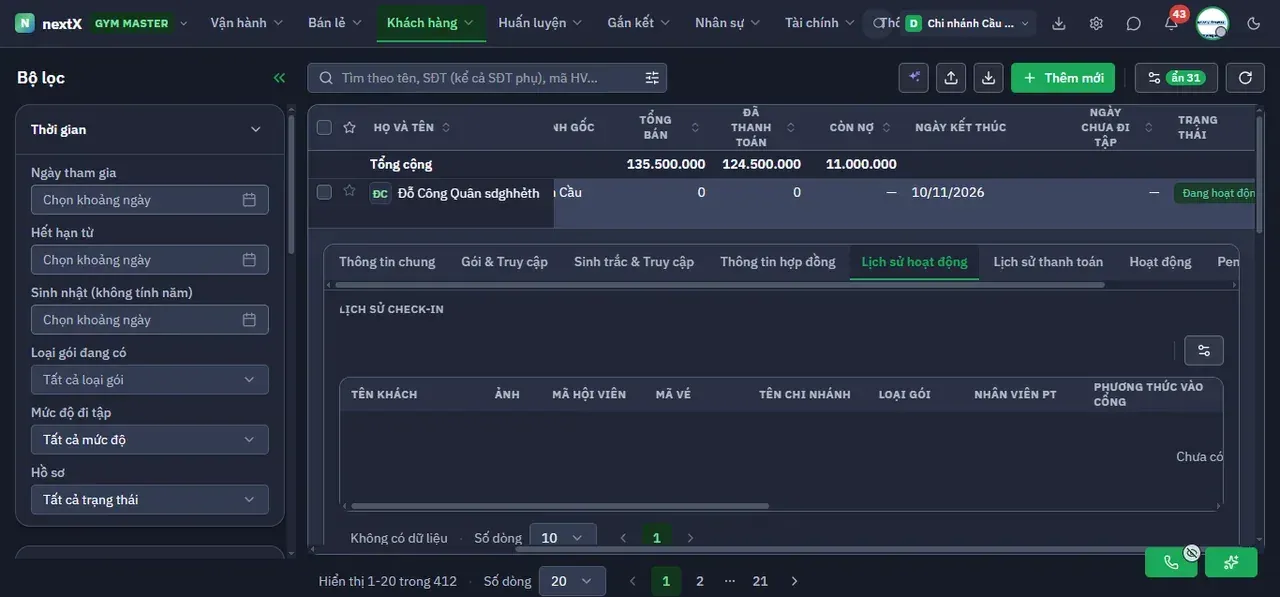Screen dimensions: 1280x597
Task: Open the notifications bell showing 43
Action: click(x=1171, y=23)
